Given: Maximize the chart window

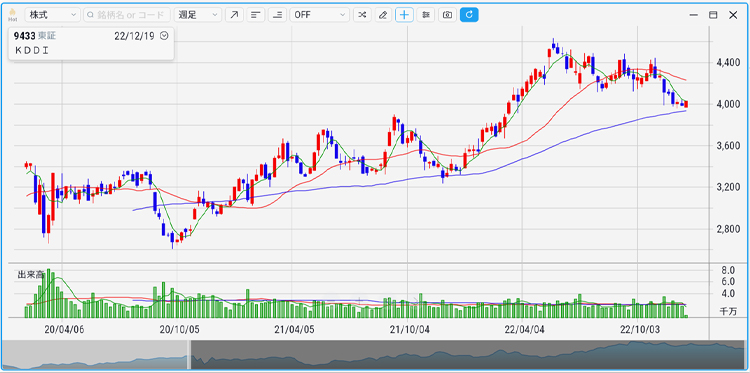Looking at the screenshot, I should pyautogui.click(x=713, y=15).
